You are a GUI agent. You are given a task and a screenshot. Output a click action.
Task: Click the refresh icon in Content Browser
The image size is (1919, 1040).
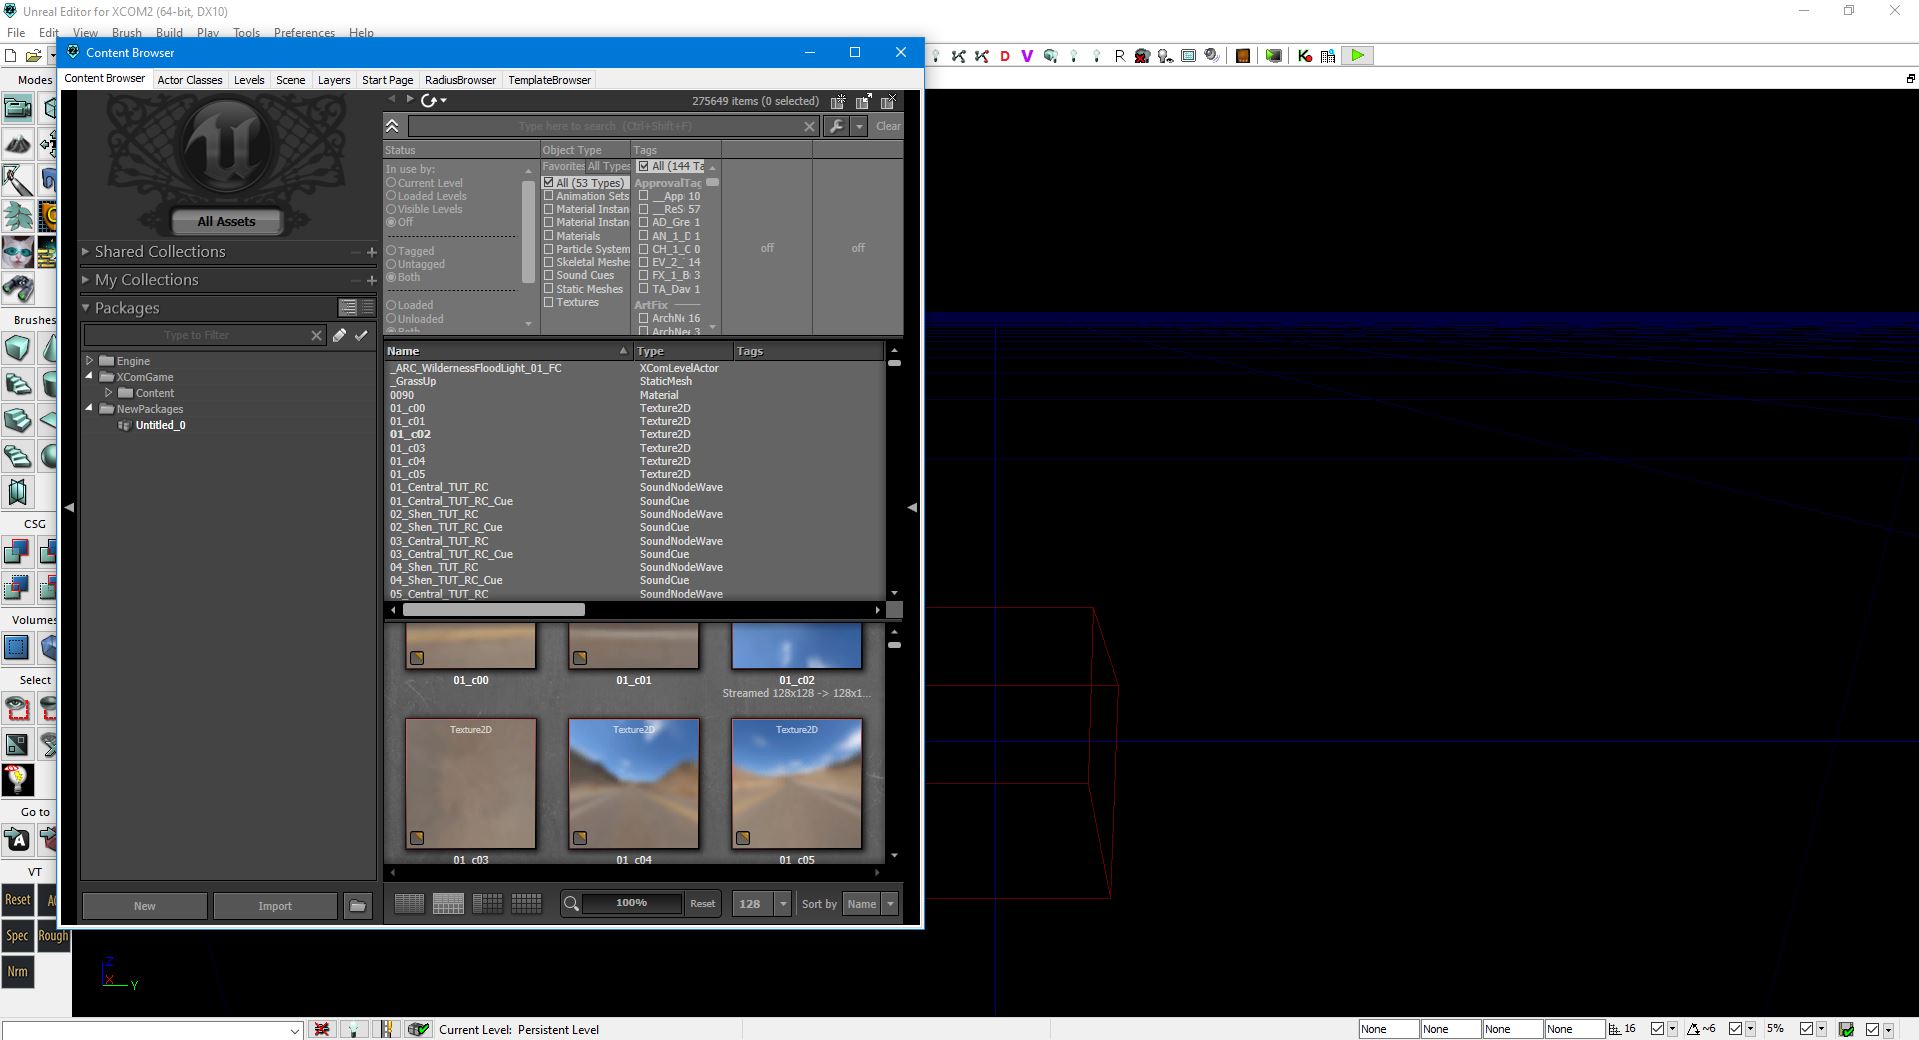pos(430,100)
